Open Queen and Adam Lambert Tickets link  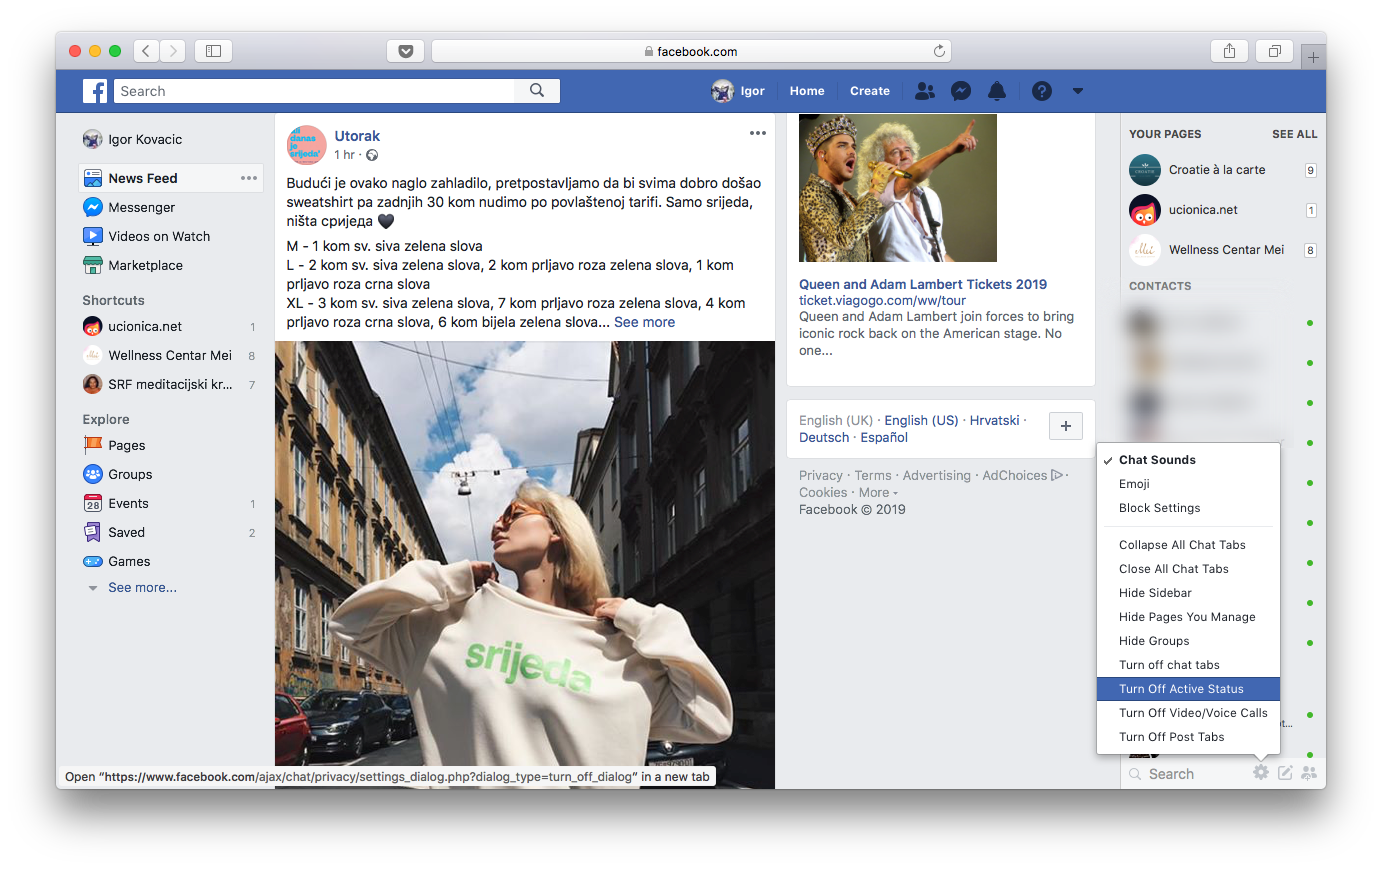(922, 284)
